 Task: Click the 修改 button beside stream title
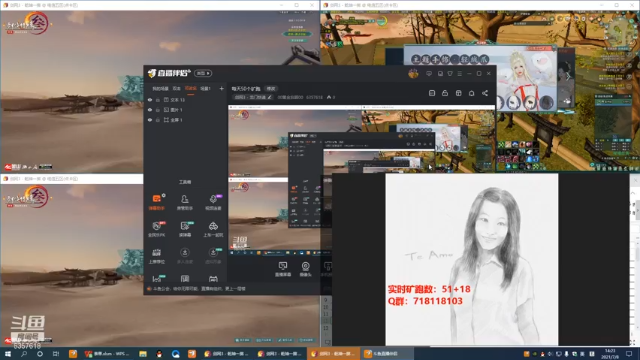pos(271,89)
